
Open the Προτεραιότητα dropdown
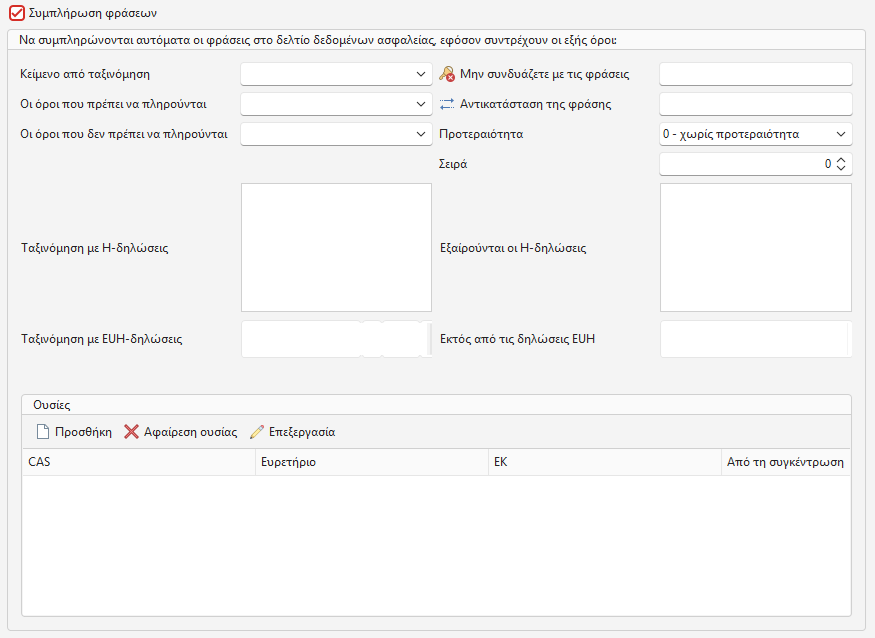click(x=756, y=135)
